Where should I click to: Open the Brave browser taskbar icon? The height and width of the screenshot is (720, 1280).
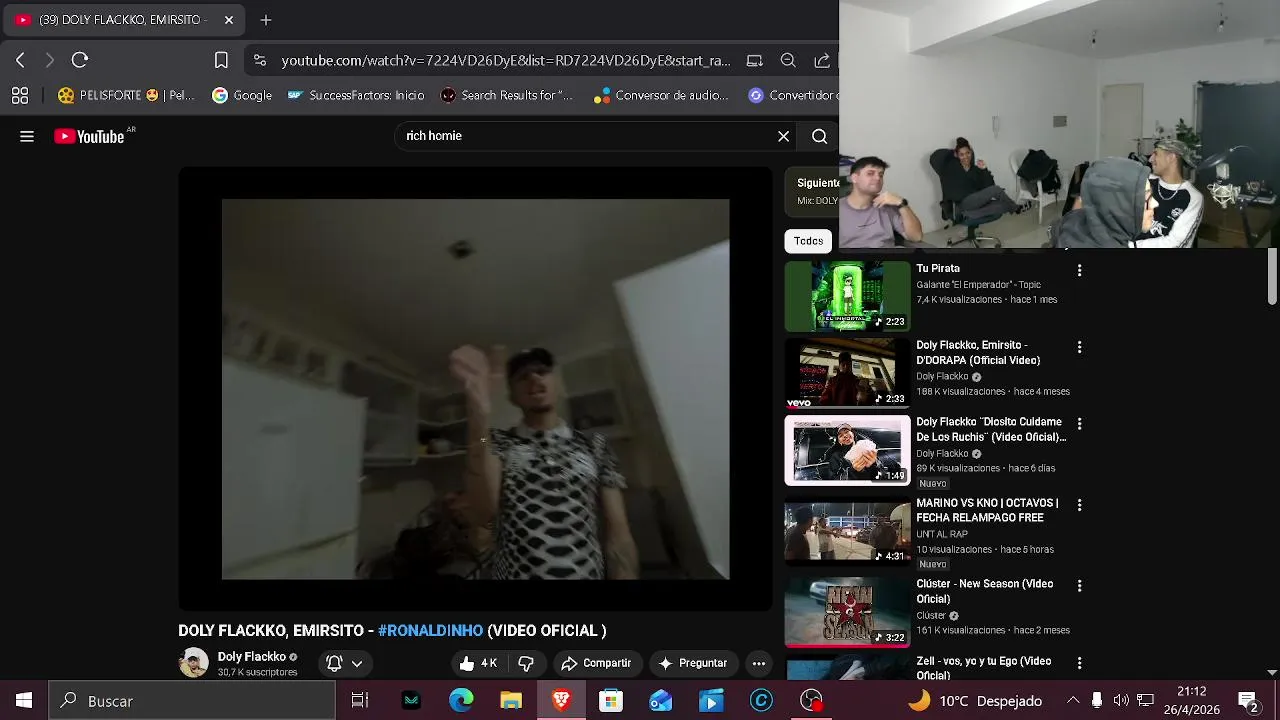coord(561,700)
